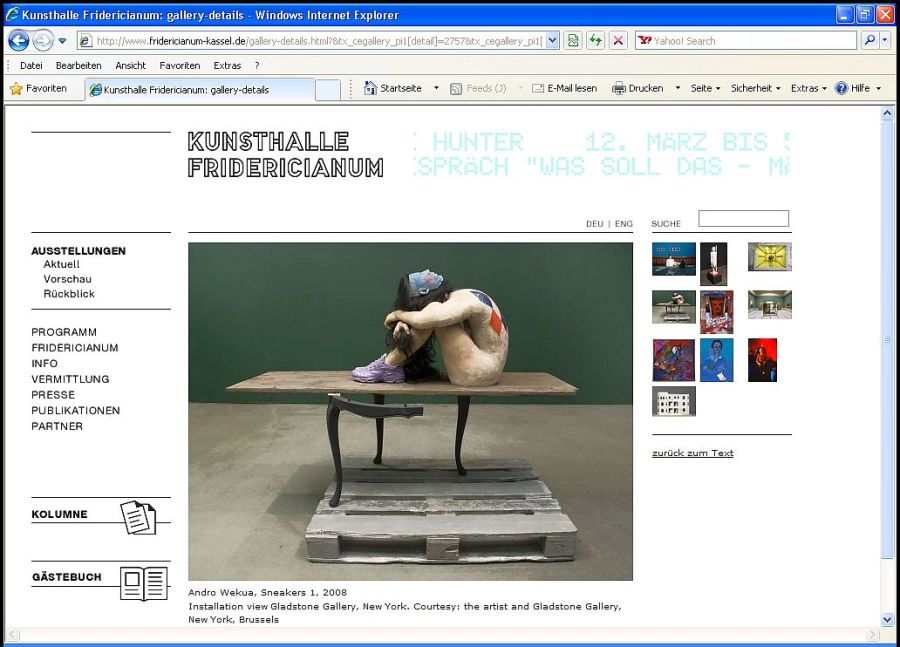Viewport: 900px width, 647px height.
Task: Click the vertical scrollbar up arrow
Action: click(887, 114)
